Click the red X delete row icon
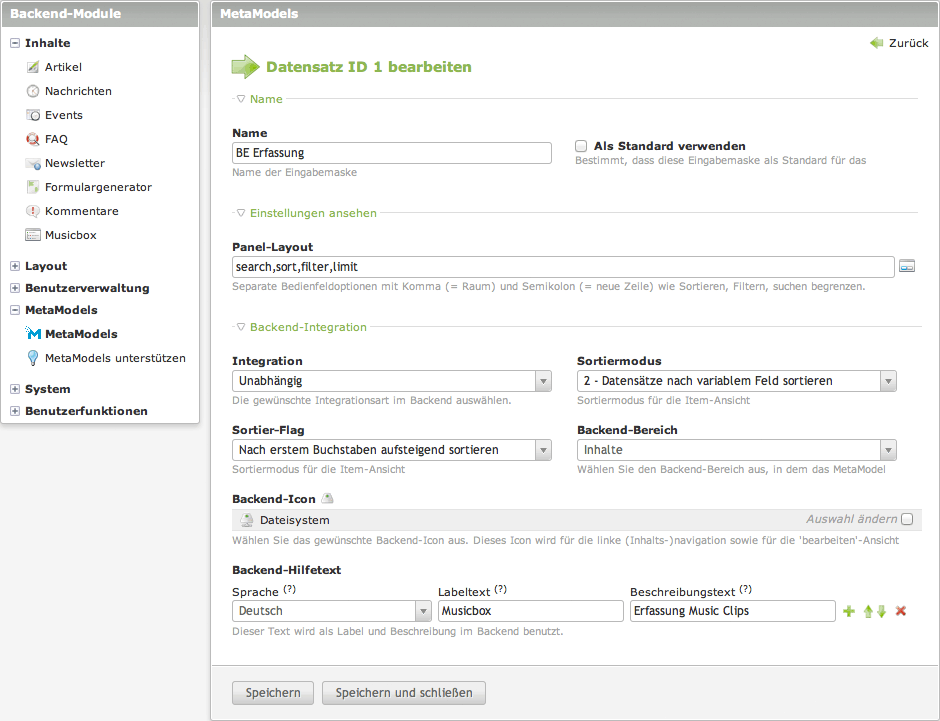This screenshot has width=940, height=721. [x=900, y=611]
